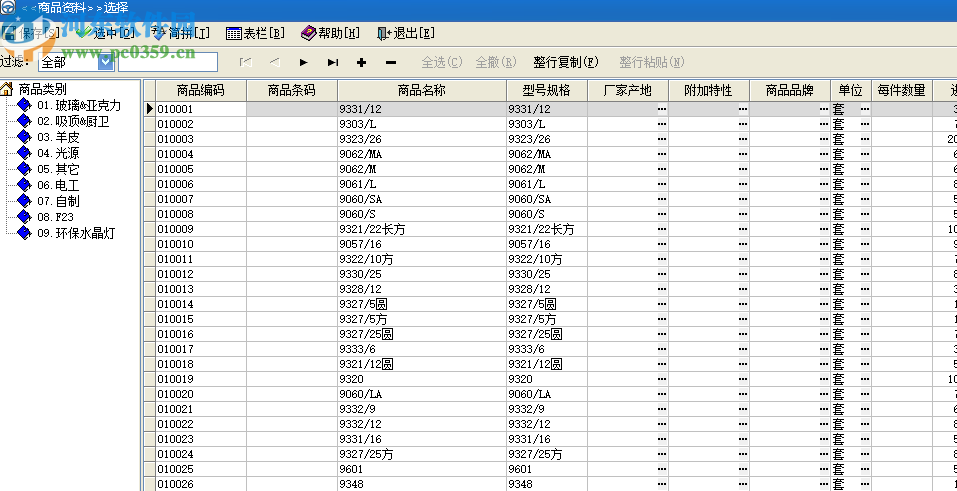Image resolution: width=957 pixels, height=491 pixels.
Task: Click the Save [S] toolbar button
Action: 31,33
